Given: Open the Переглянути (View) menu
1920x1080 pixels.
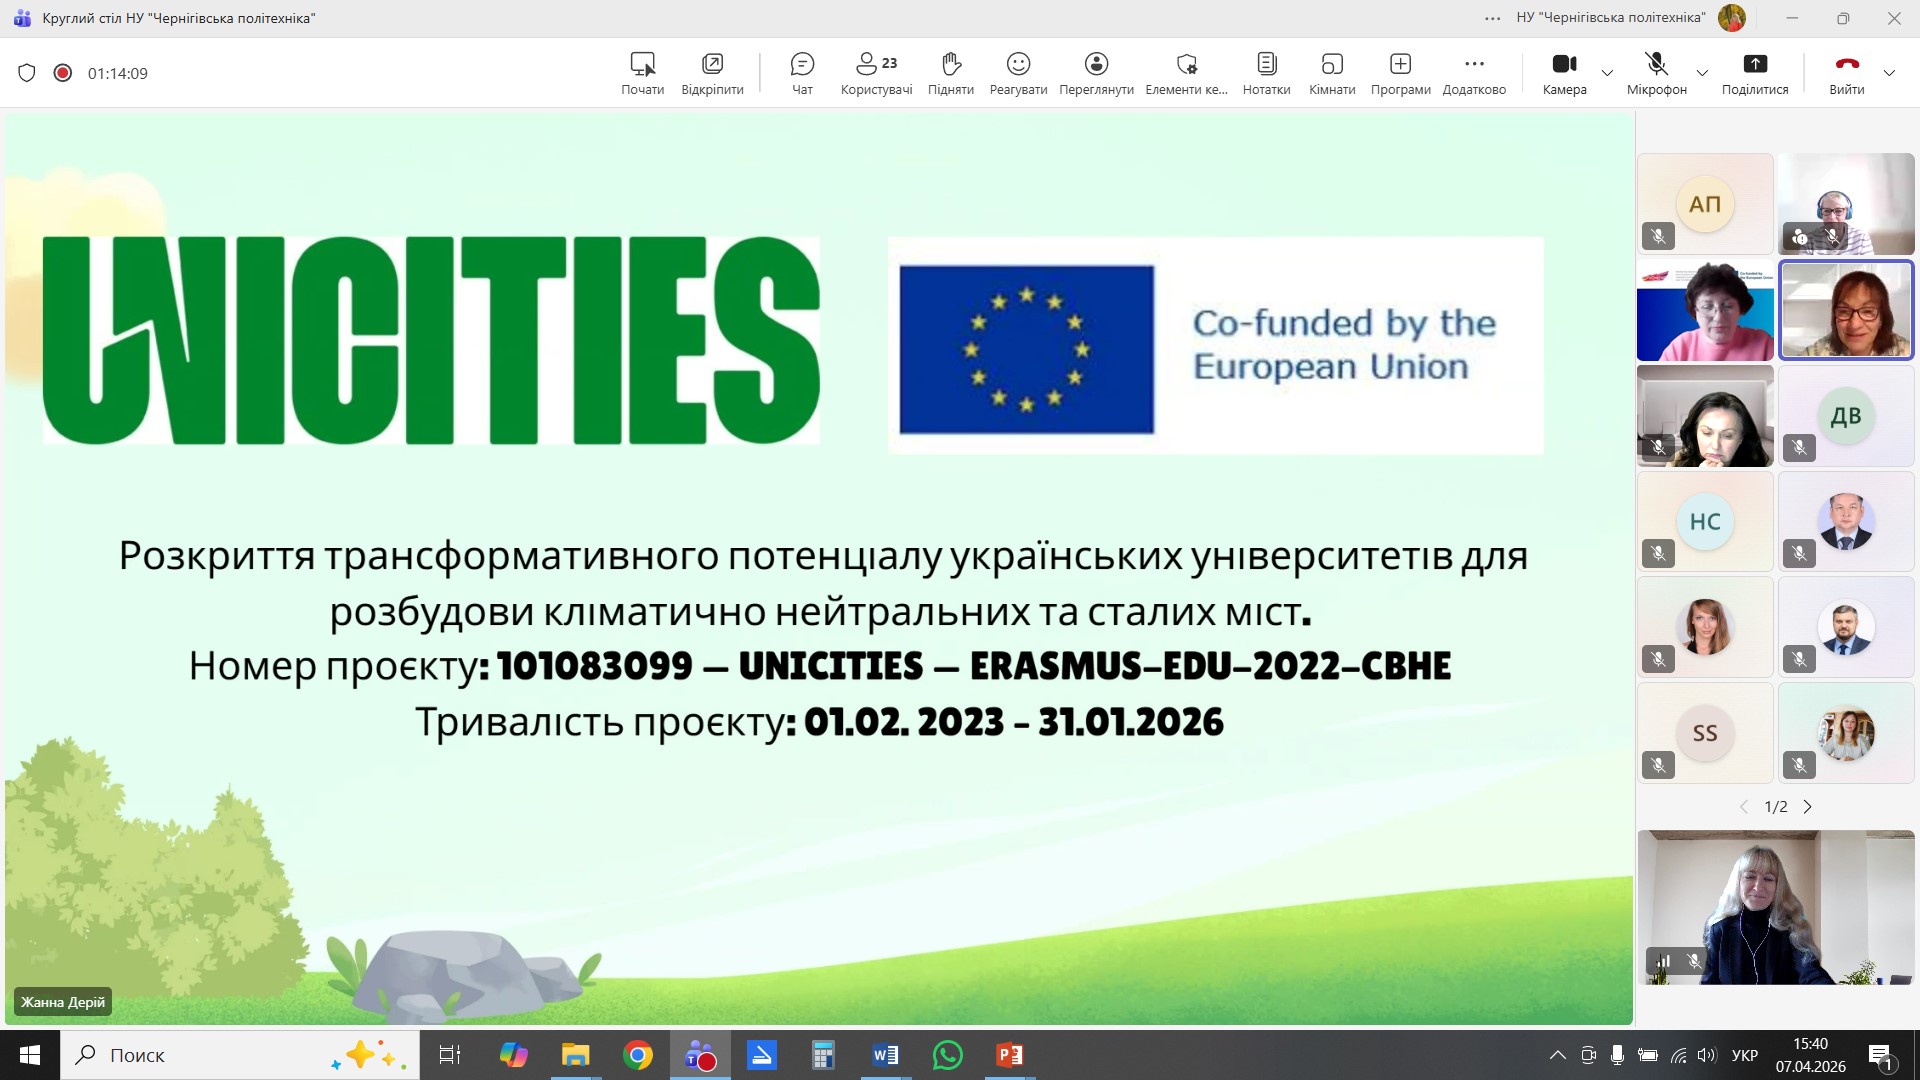Looking at the screenshot, I should 1096,72.
